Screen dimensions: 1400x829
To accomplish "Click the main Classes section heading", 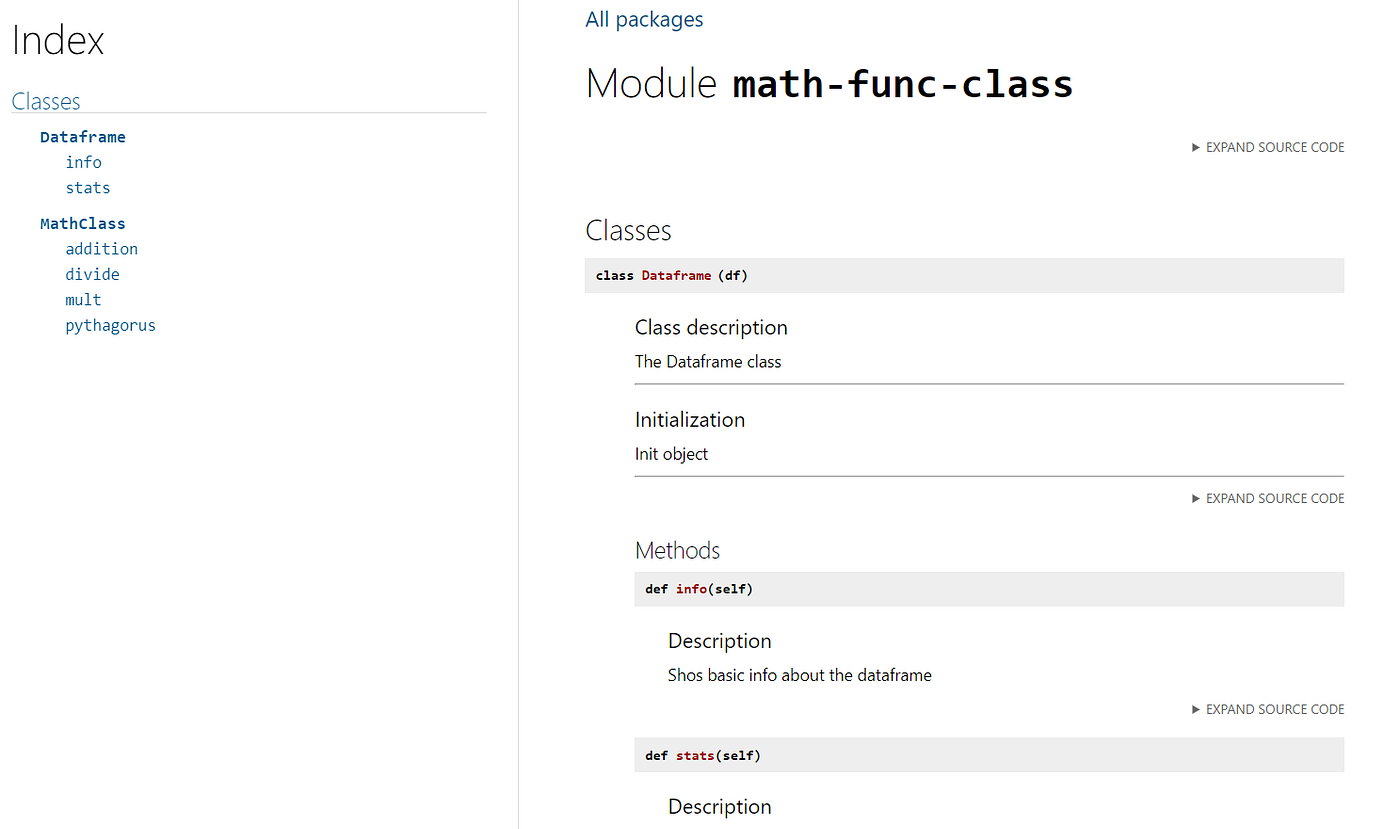I will 628,230.
